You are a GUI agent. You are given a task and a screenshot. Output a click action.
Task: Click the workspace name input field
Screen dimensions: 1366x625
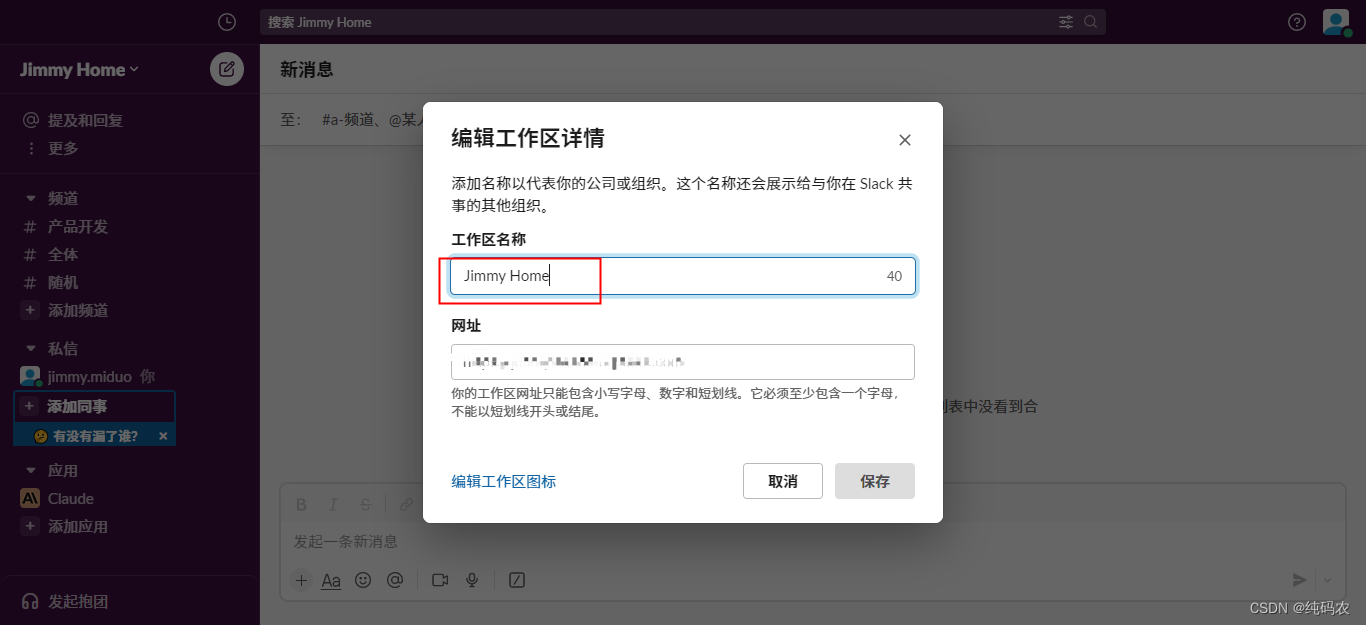coord(683,276)
